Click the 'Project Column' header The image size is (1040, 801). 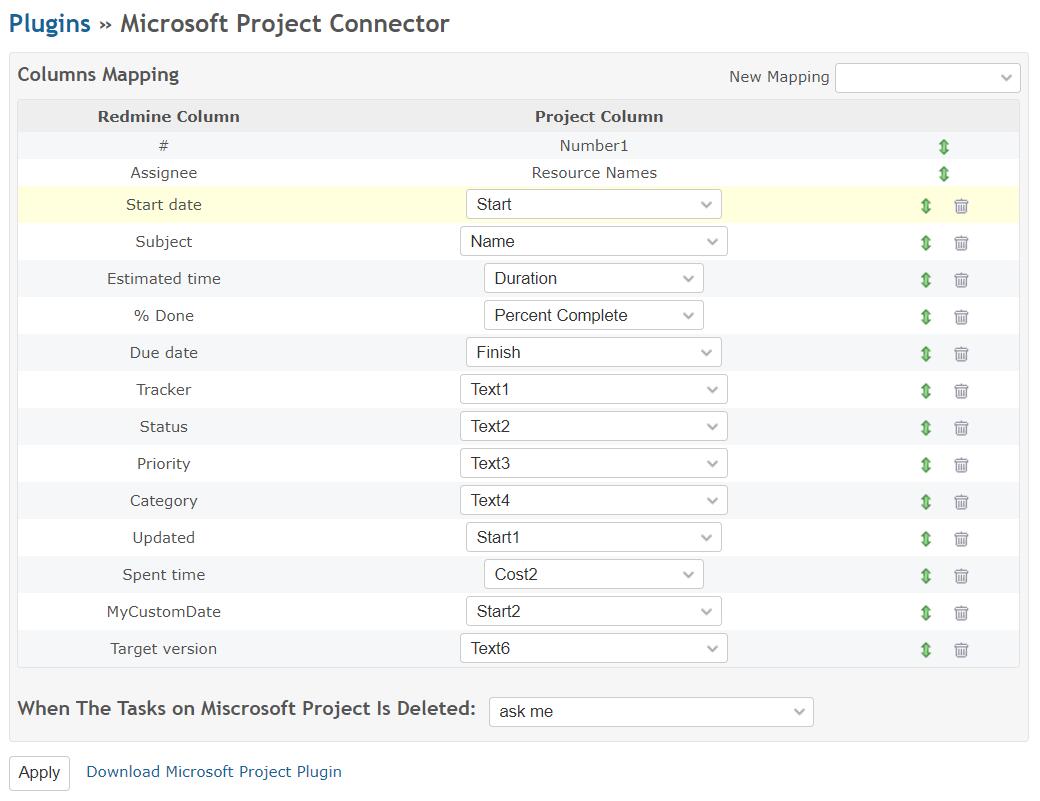tap(599, 117)
